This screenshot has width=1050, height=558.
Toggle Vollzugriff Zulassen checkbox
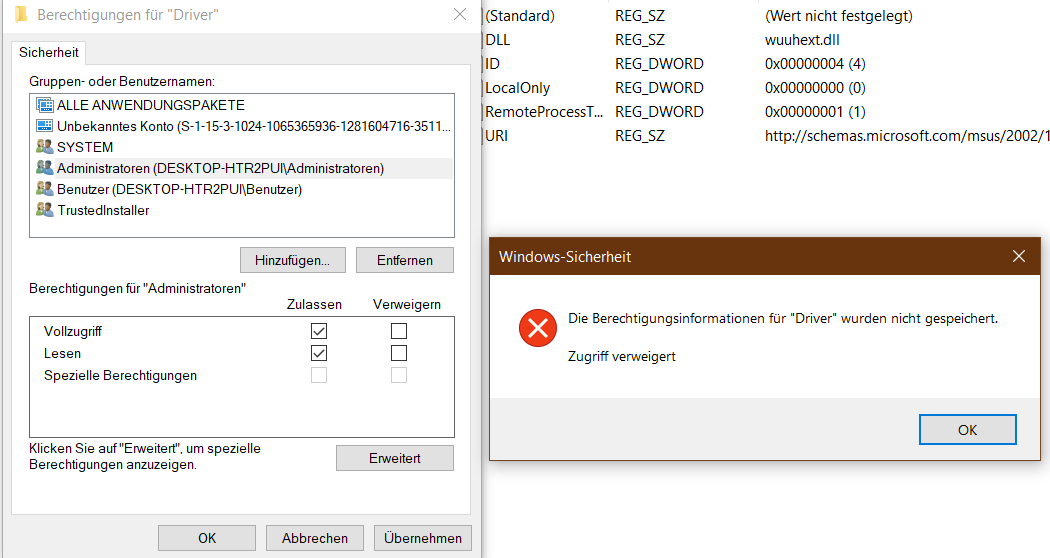pos(319,330)
